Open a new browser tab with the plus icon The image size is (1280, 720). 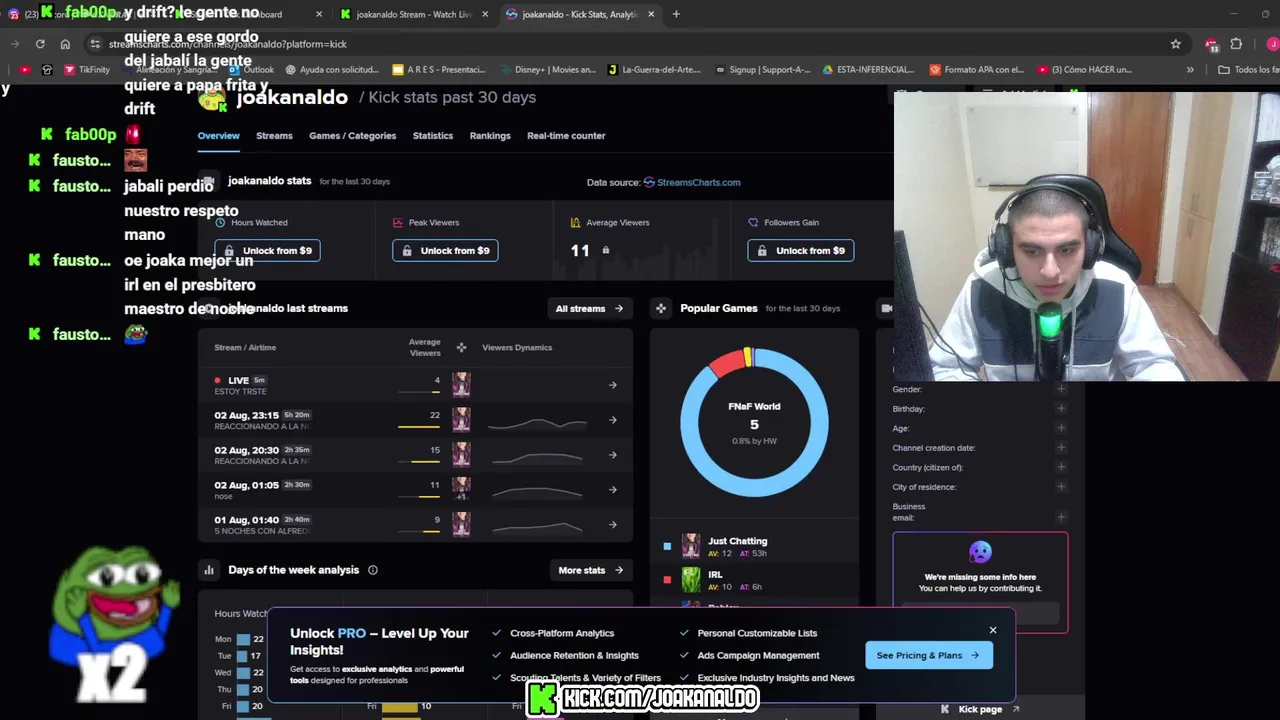[x=676, y=14]
